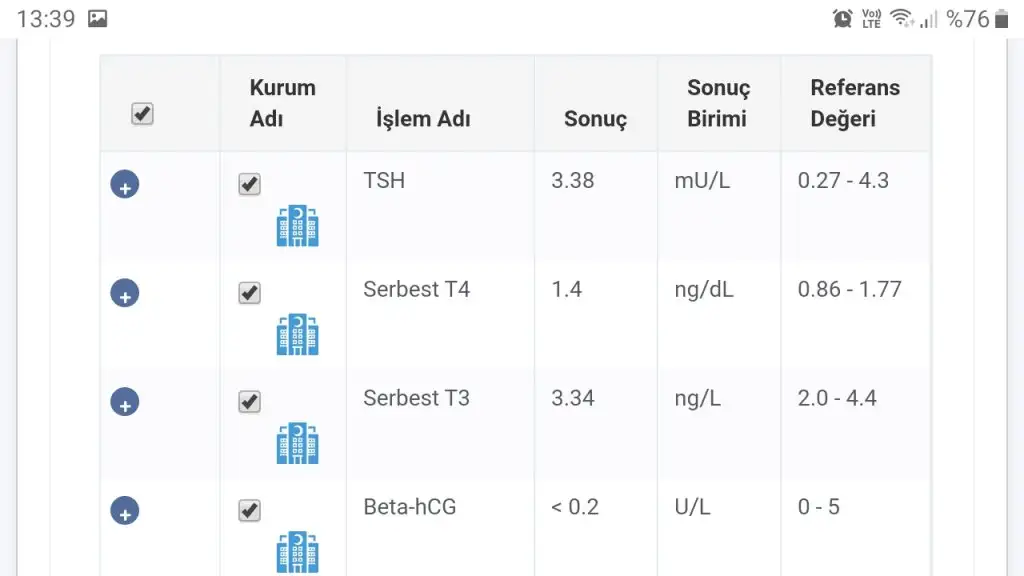Tap the image notification icon in status bar
Screen dimensions: 1024x576
click(97, 18)
